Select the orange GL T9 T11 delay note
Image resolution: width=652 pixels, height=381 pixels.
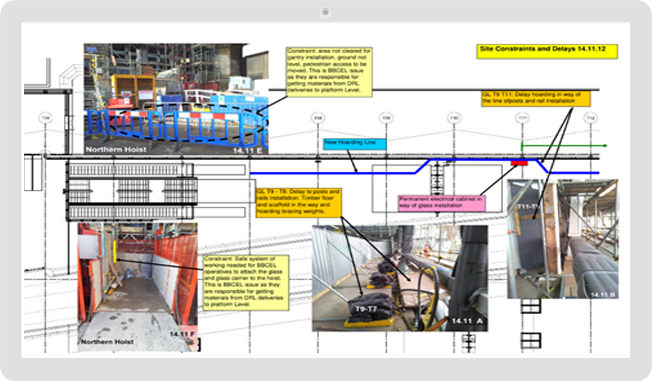(x=536, y=99)
